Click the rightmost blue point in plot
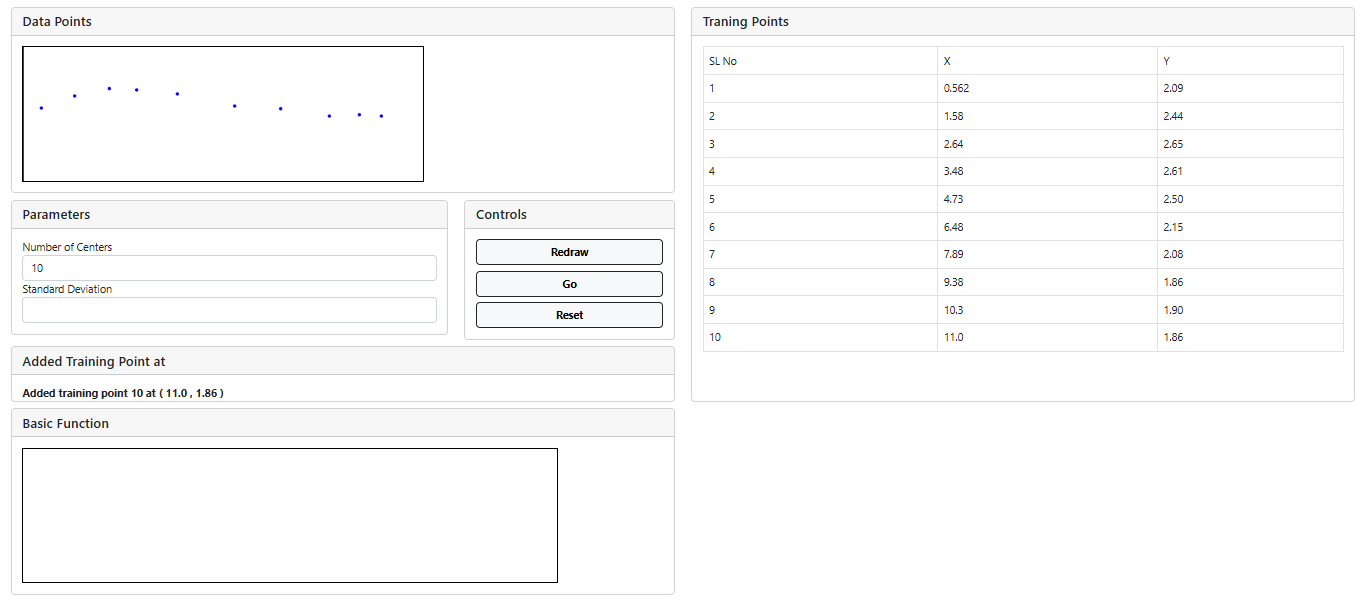The width and height of the screenshot is (1366, 602). (x=381, y=116)
